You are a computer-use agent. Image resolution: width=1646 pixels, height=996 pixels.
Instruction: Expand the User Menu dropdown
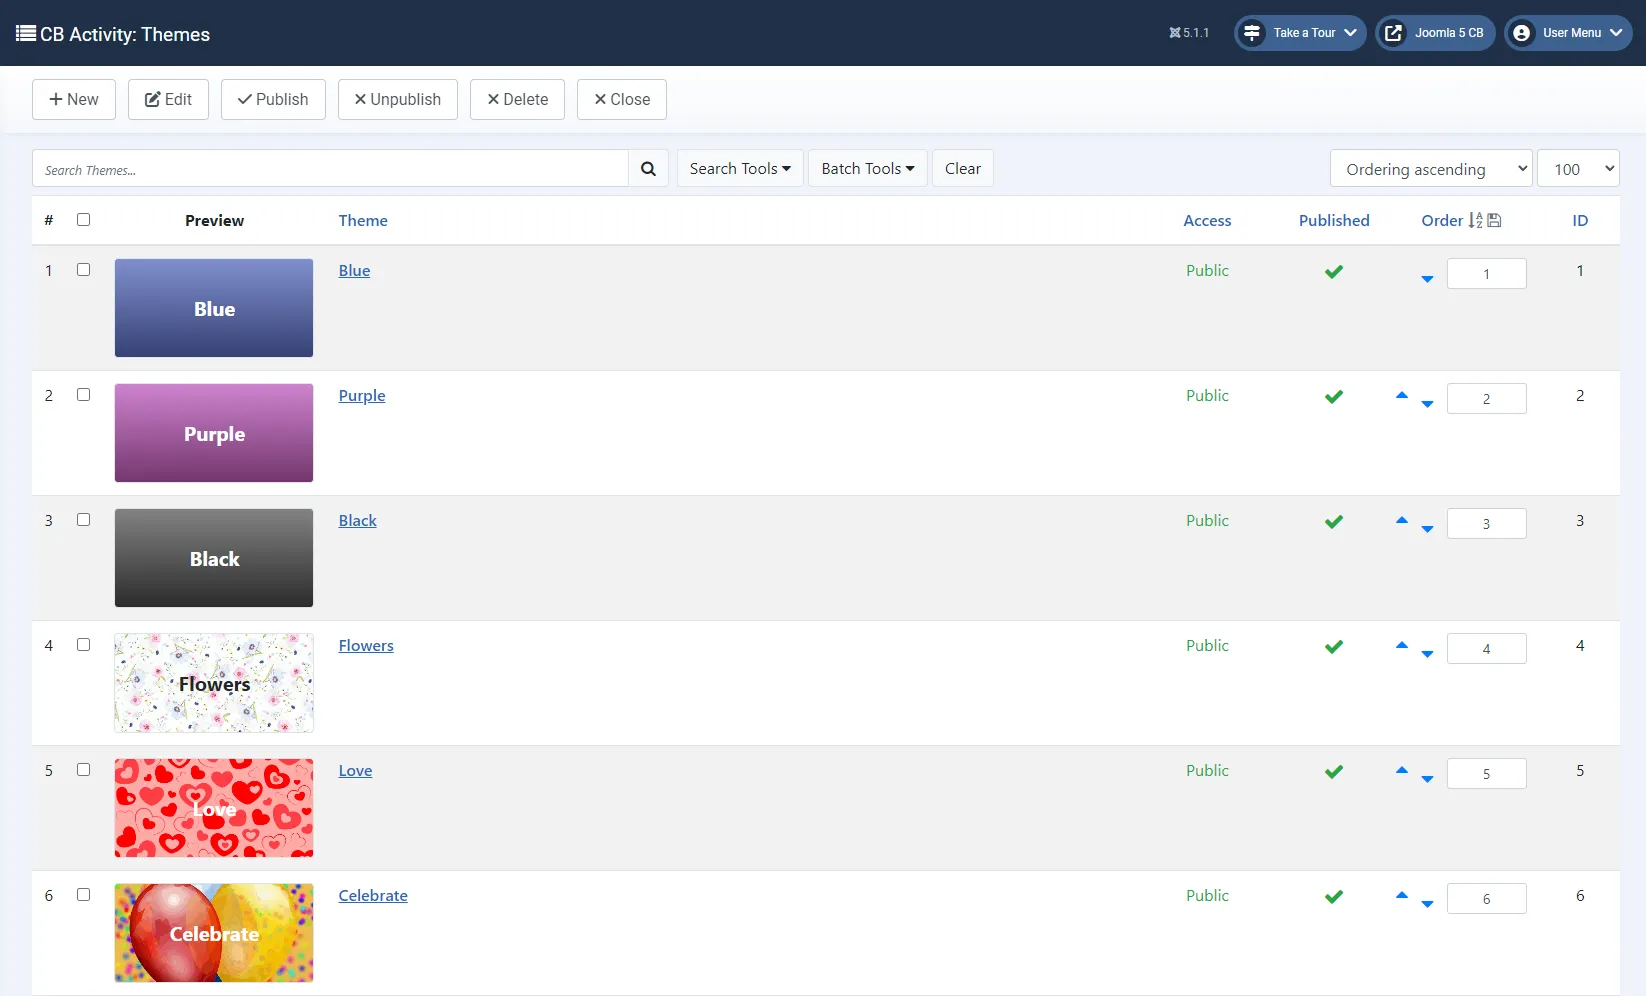click(x=1569, y=33)
